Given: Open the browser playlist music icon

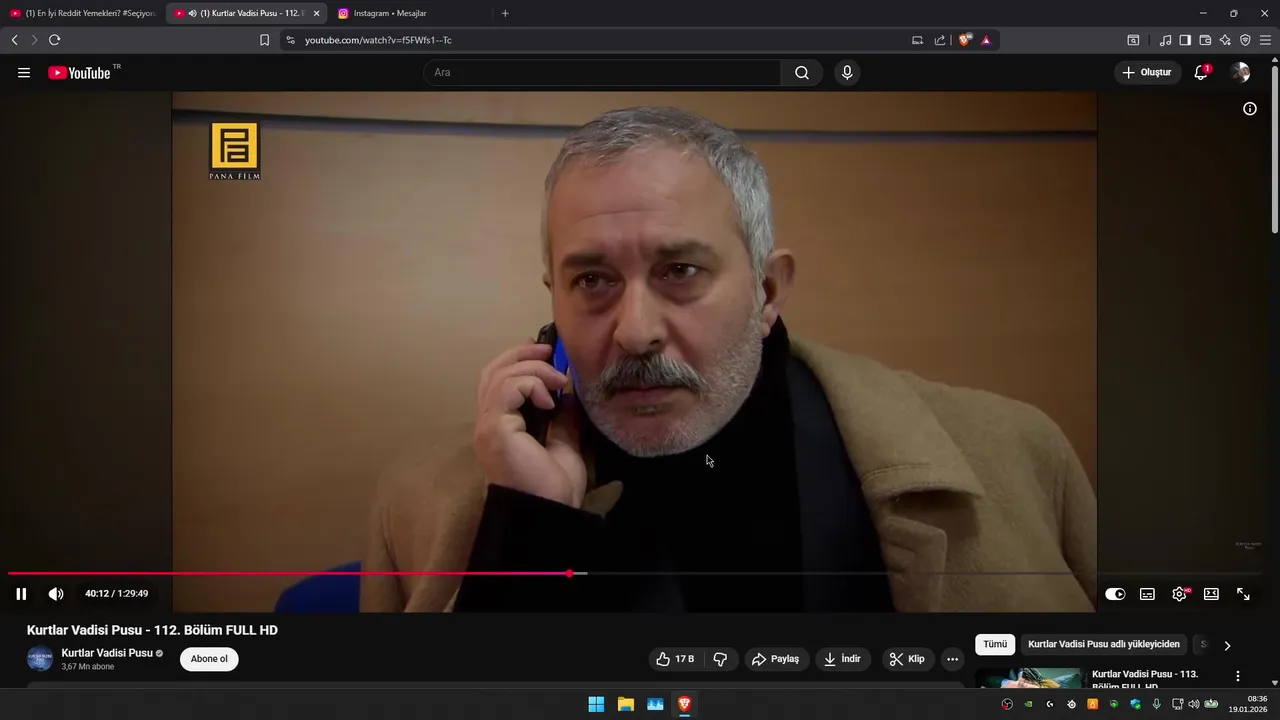Looking at the screenshot, I should (x=1165, y=40).
